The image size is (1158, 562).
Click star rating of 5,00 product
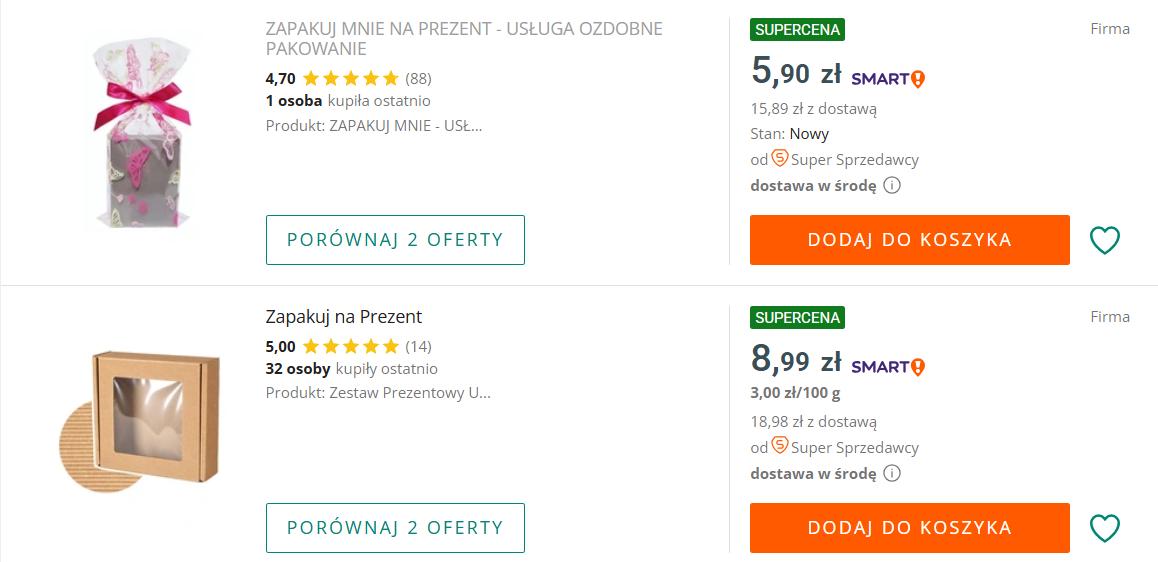tap(350, 347)
